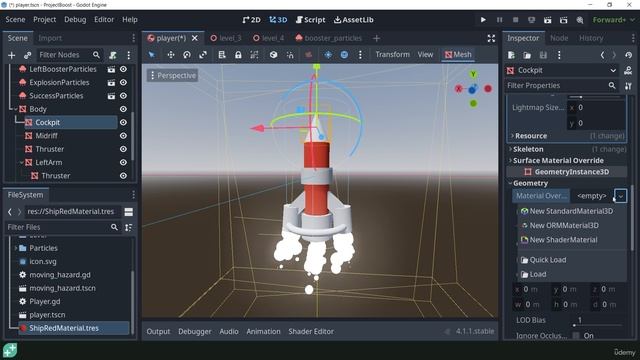The image size is (640, 360).
Task: Open Inspector object history icon
Action: [x=629, y=55]
